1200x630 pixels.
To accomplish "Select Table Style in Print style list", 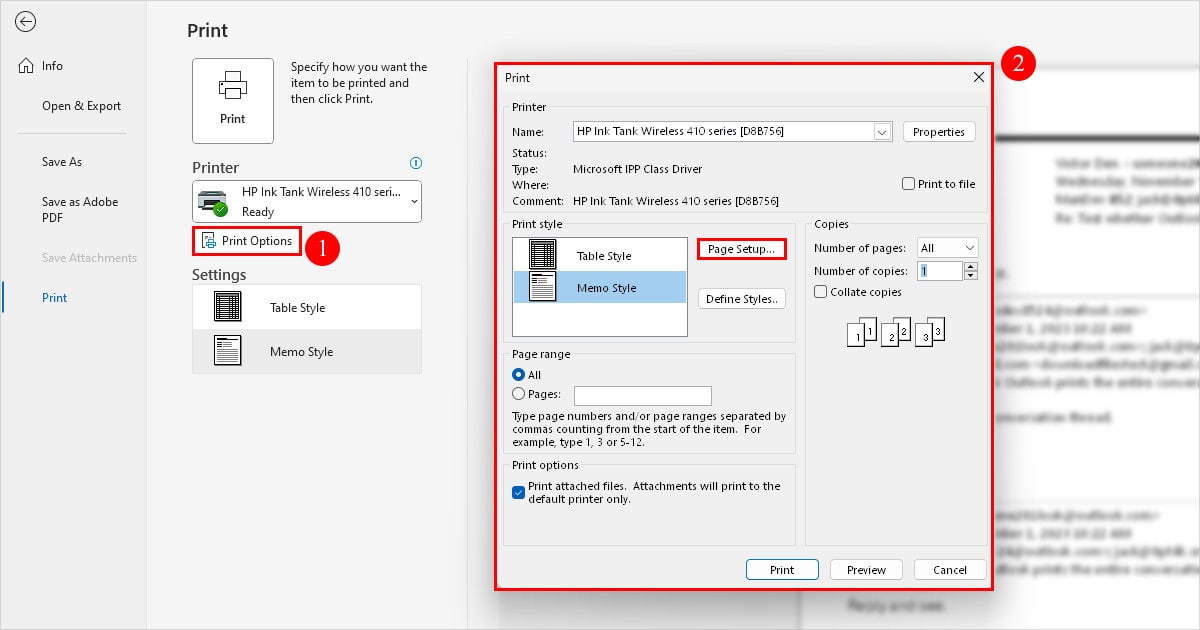I will 600,255.
